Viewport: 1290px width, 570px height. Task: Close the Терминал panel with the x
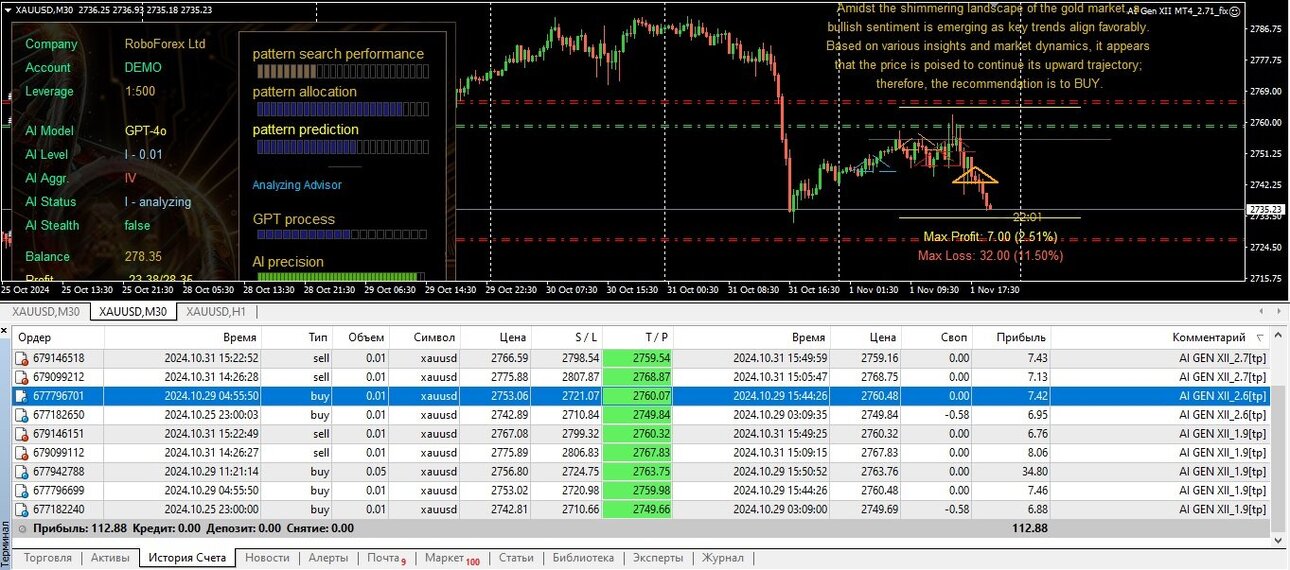(x=6, y=329)
